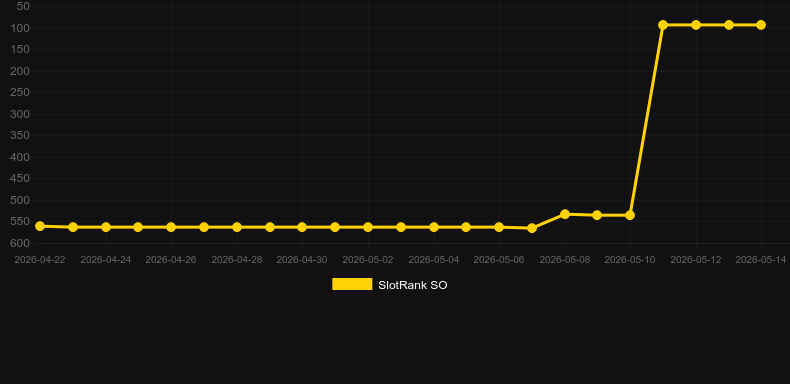Click the y-axis label 550
The image size is (790, 384).
point(20,222)
